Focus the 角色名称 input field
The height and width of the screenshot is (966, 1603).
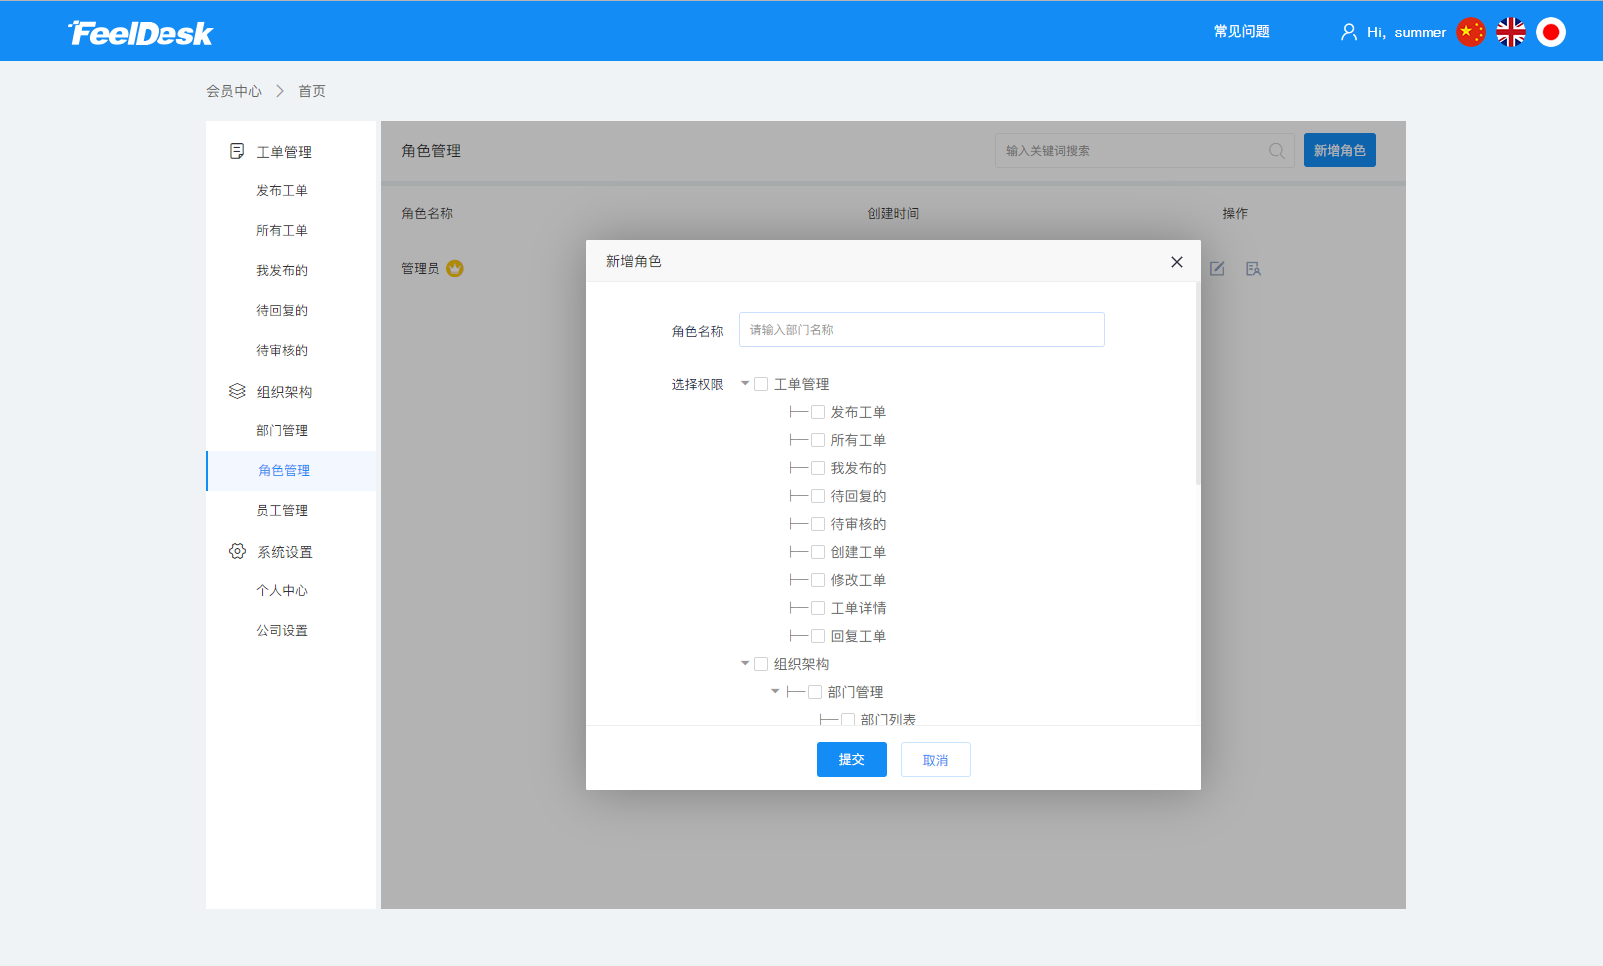[x=922, y=330]
